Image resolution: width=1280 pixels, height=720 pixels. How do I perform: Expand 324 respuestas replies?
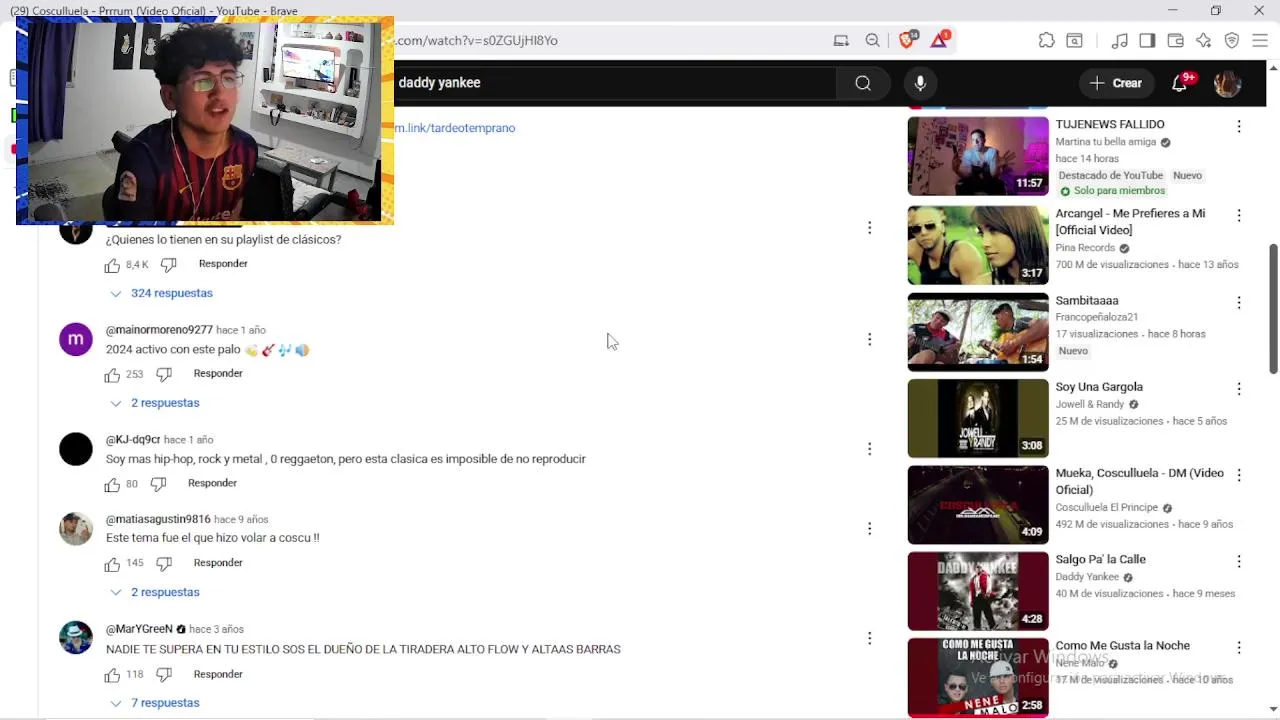point(161,293)
